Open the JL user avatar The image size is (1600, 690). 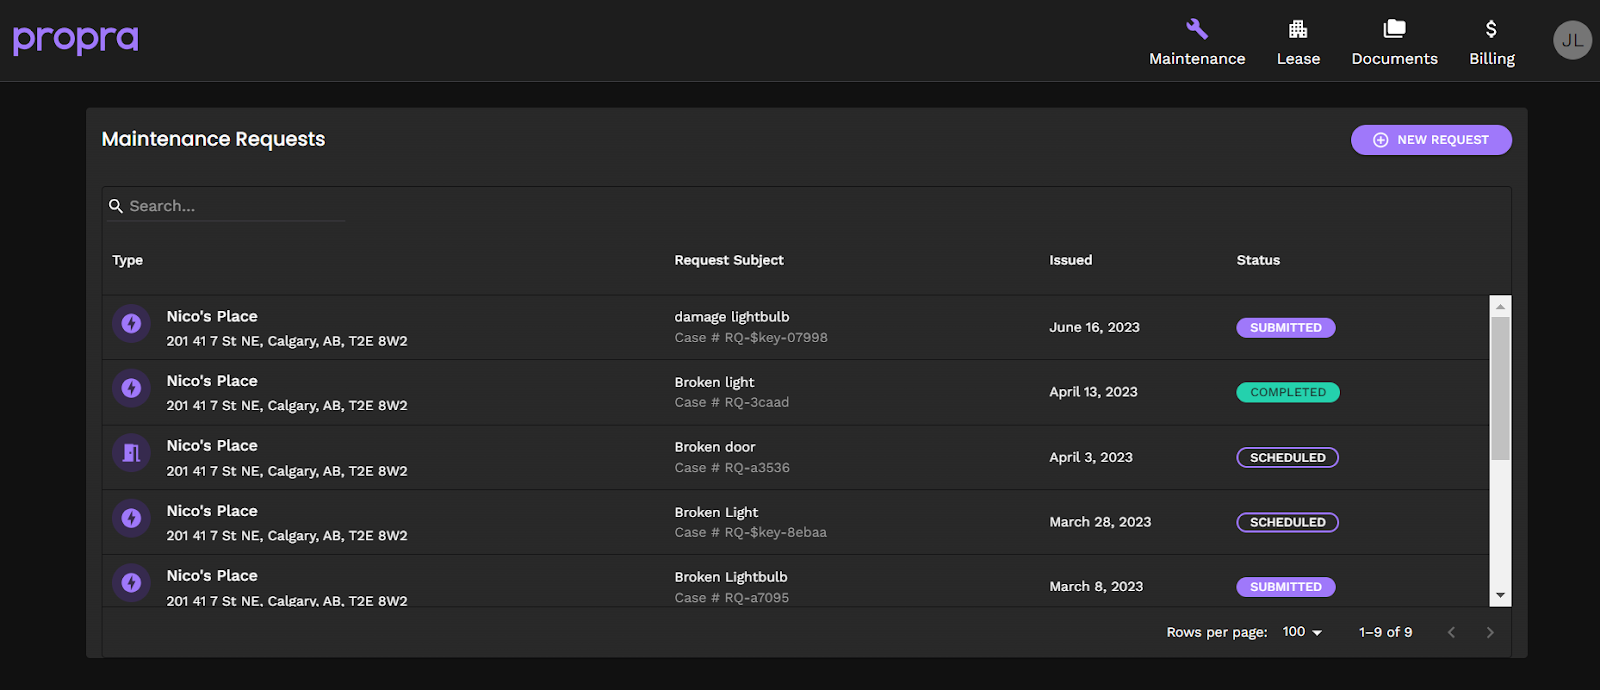click(x=1572, y=40)
